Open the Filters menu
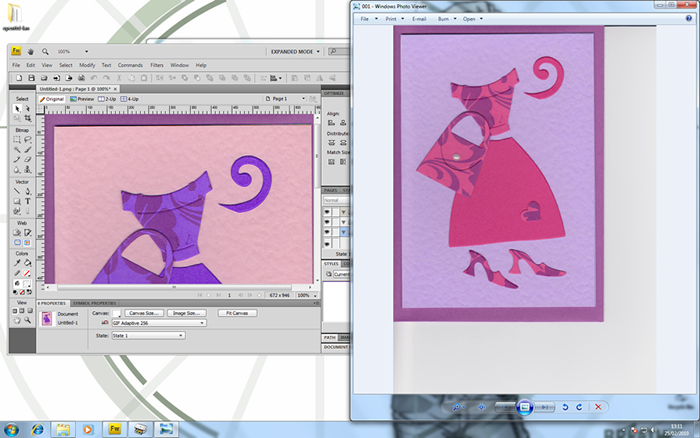This screenshot has height=438, width=700. [x=157, y=65]
